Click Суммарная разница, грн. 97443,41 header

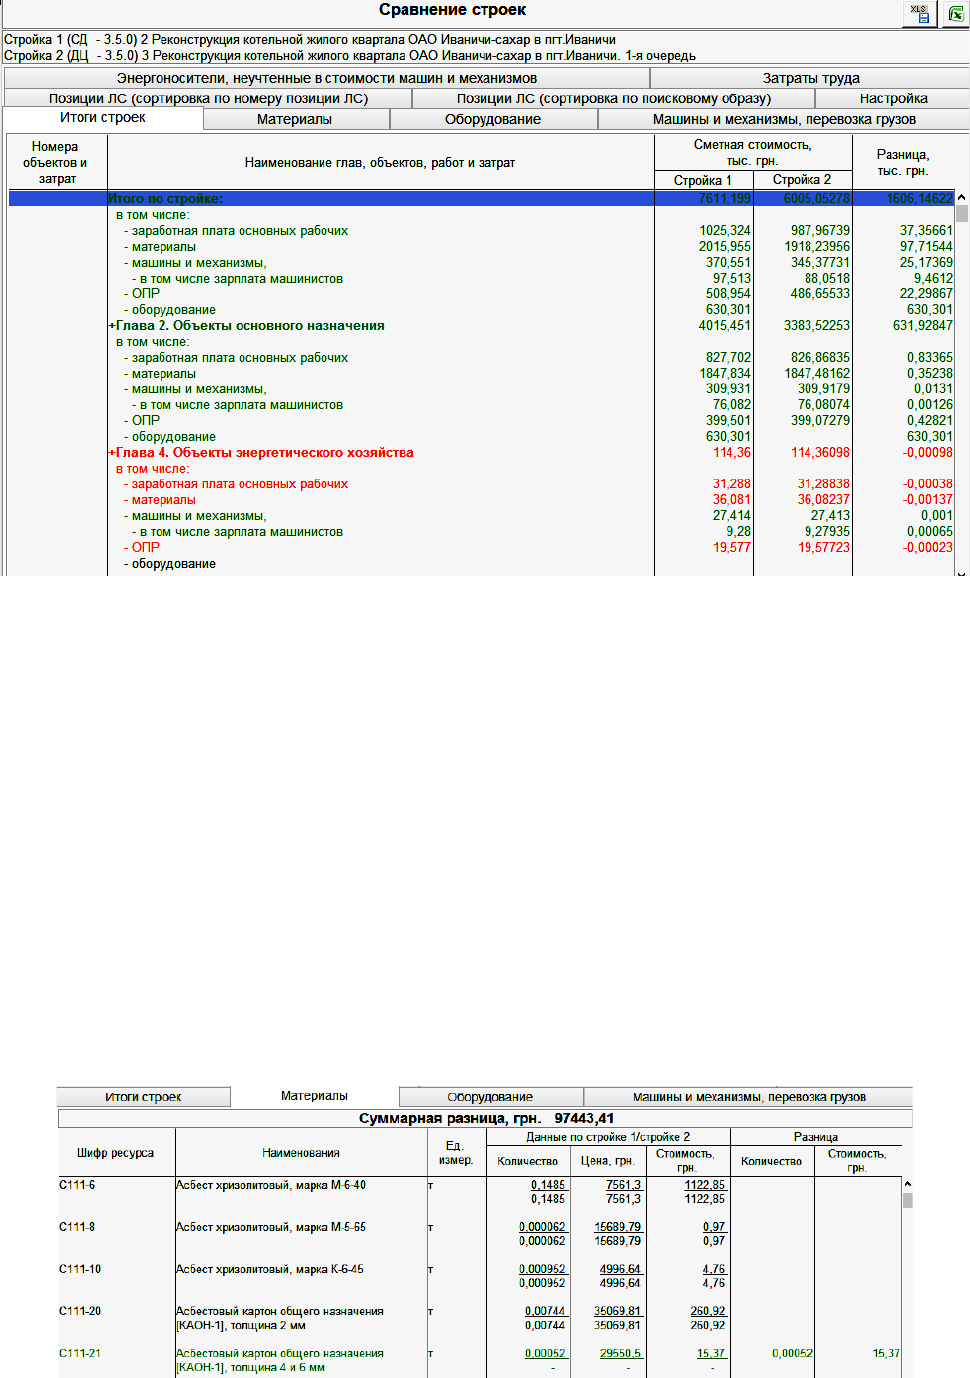pos(486,1118)
